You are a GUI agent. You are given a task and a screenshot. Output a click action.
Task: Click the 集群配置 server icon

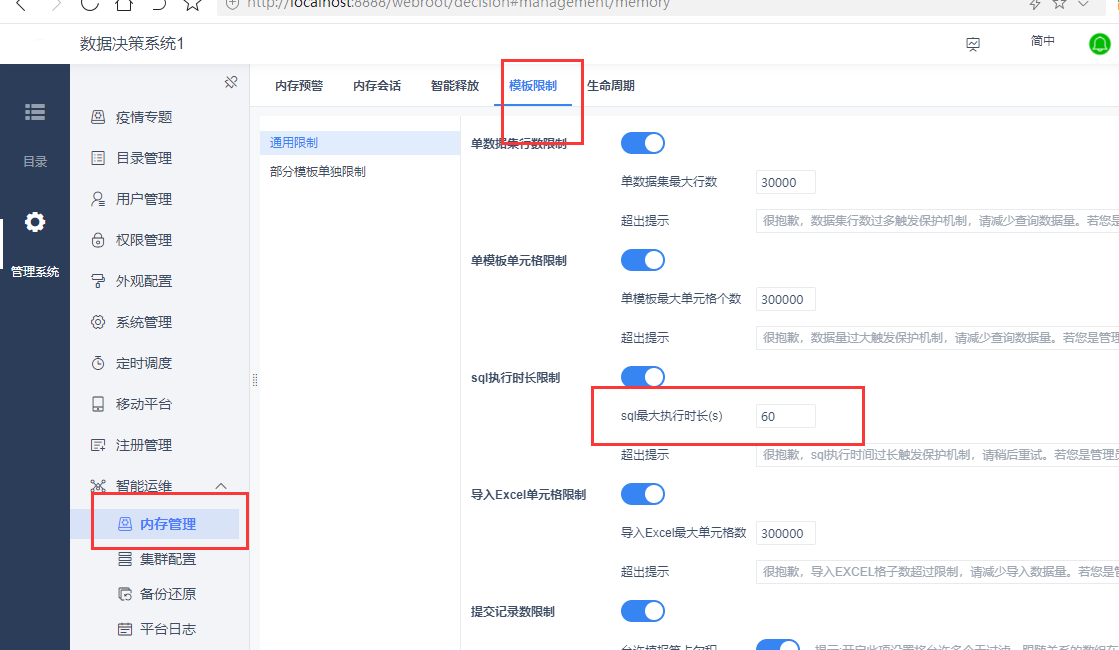(125, 559)
